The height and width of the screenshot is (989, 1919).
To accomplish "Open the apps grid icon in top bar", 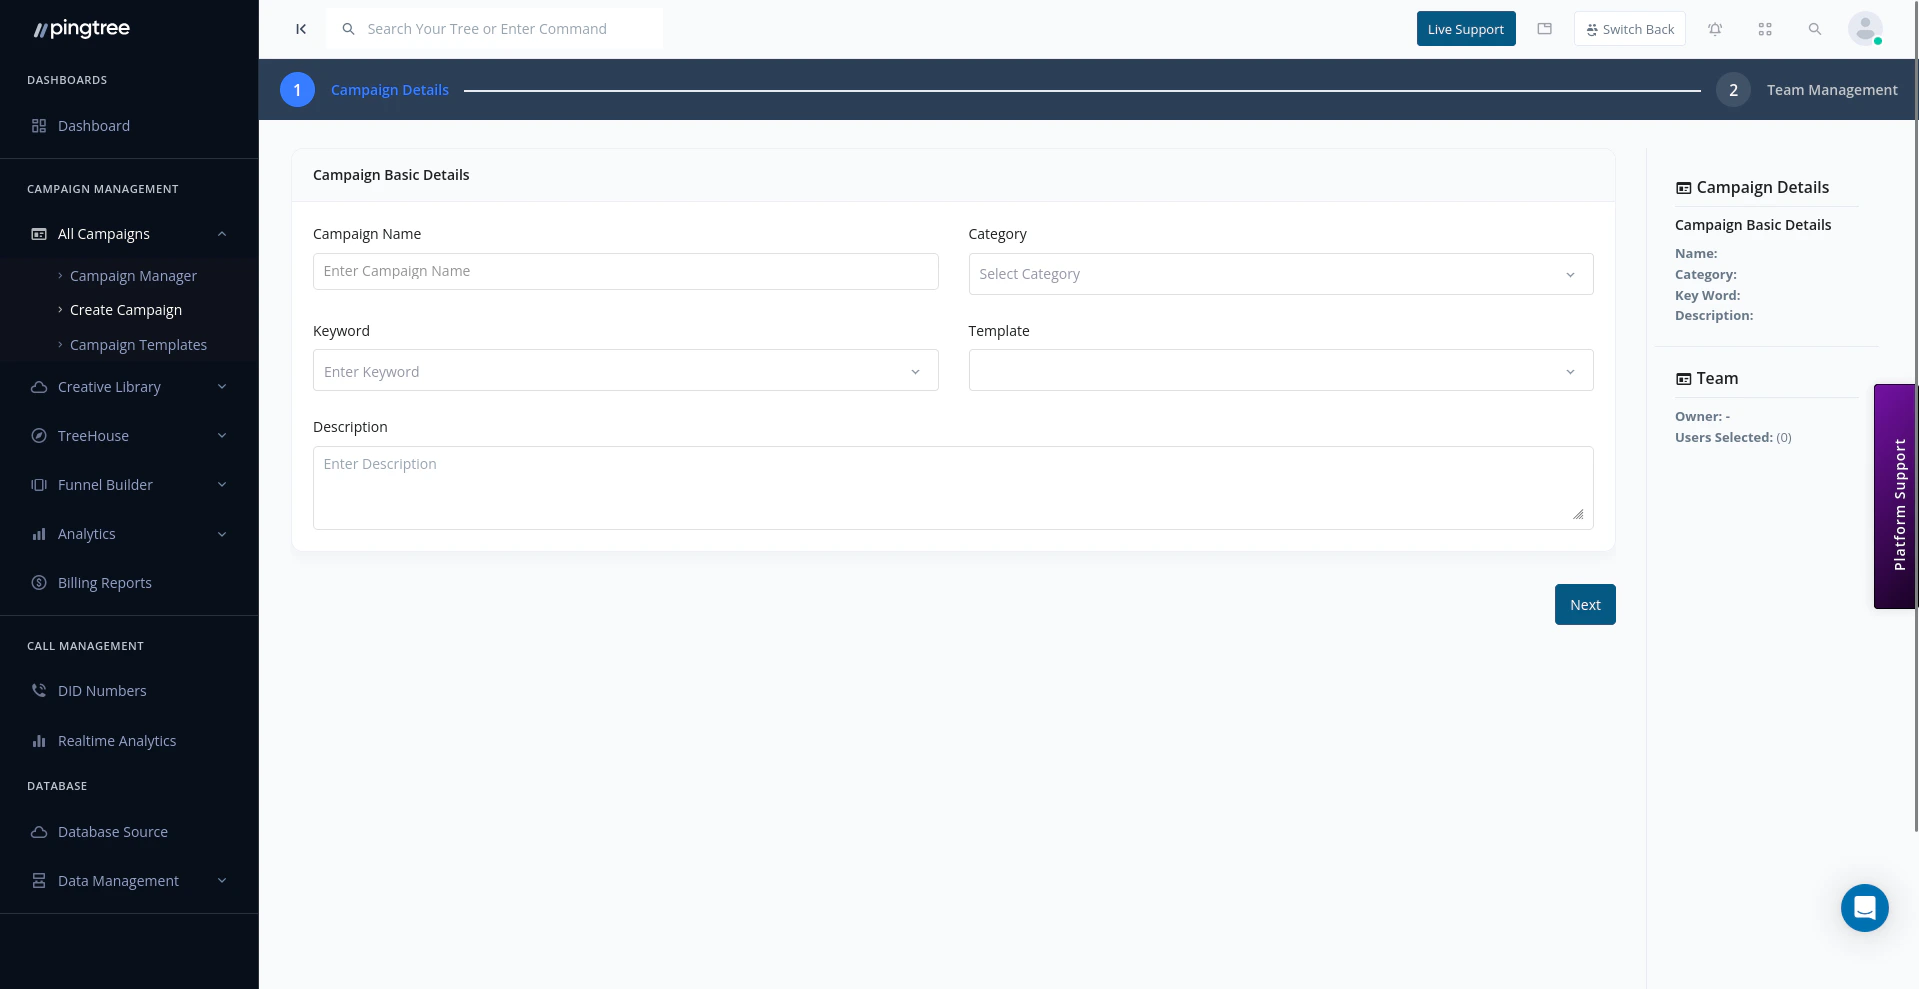I will [x=1765, y=29].
